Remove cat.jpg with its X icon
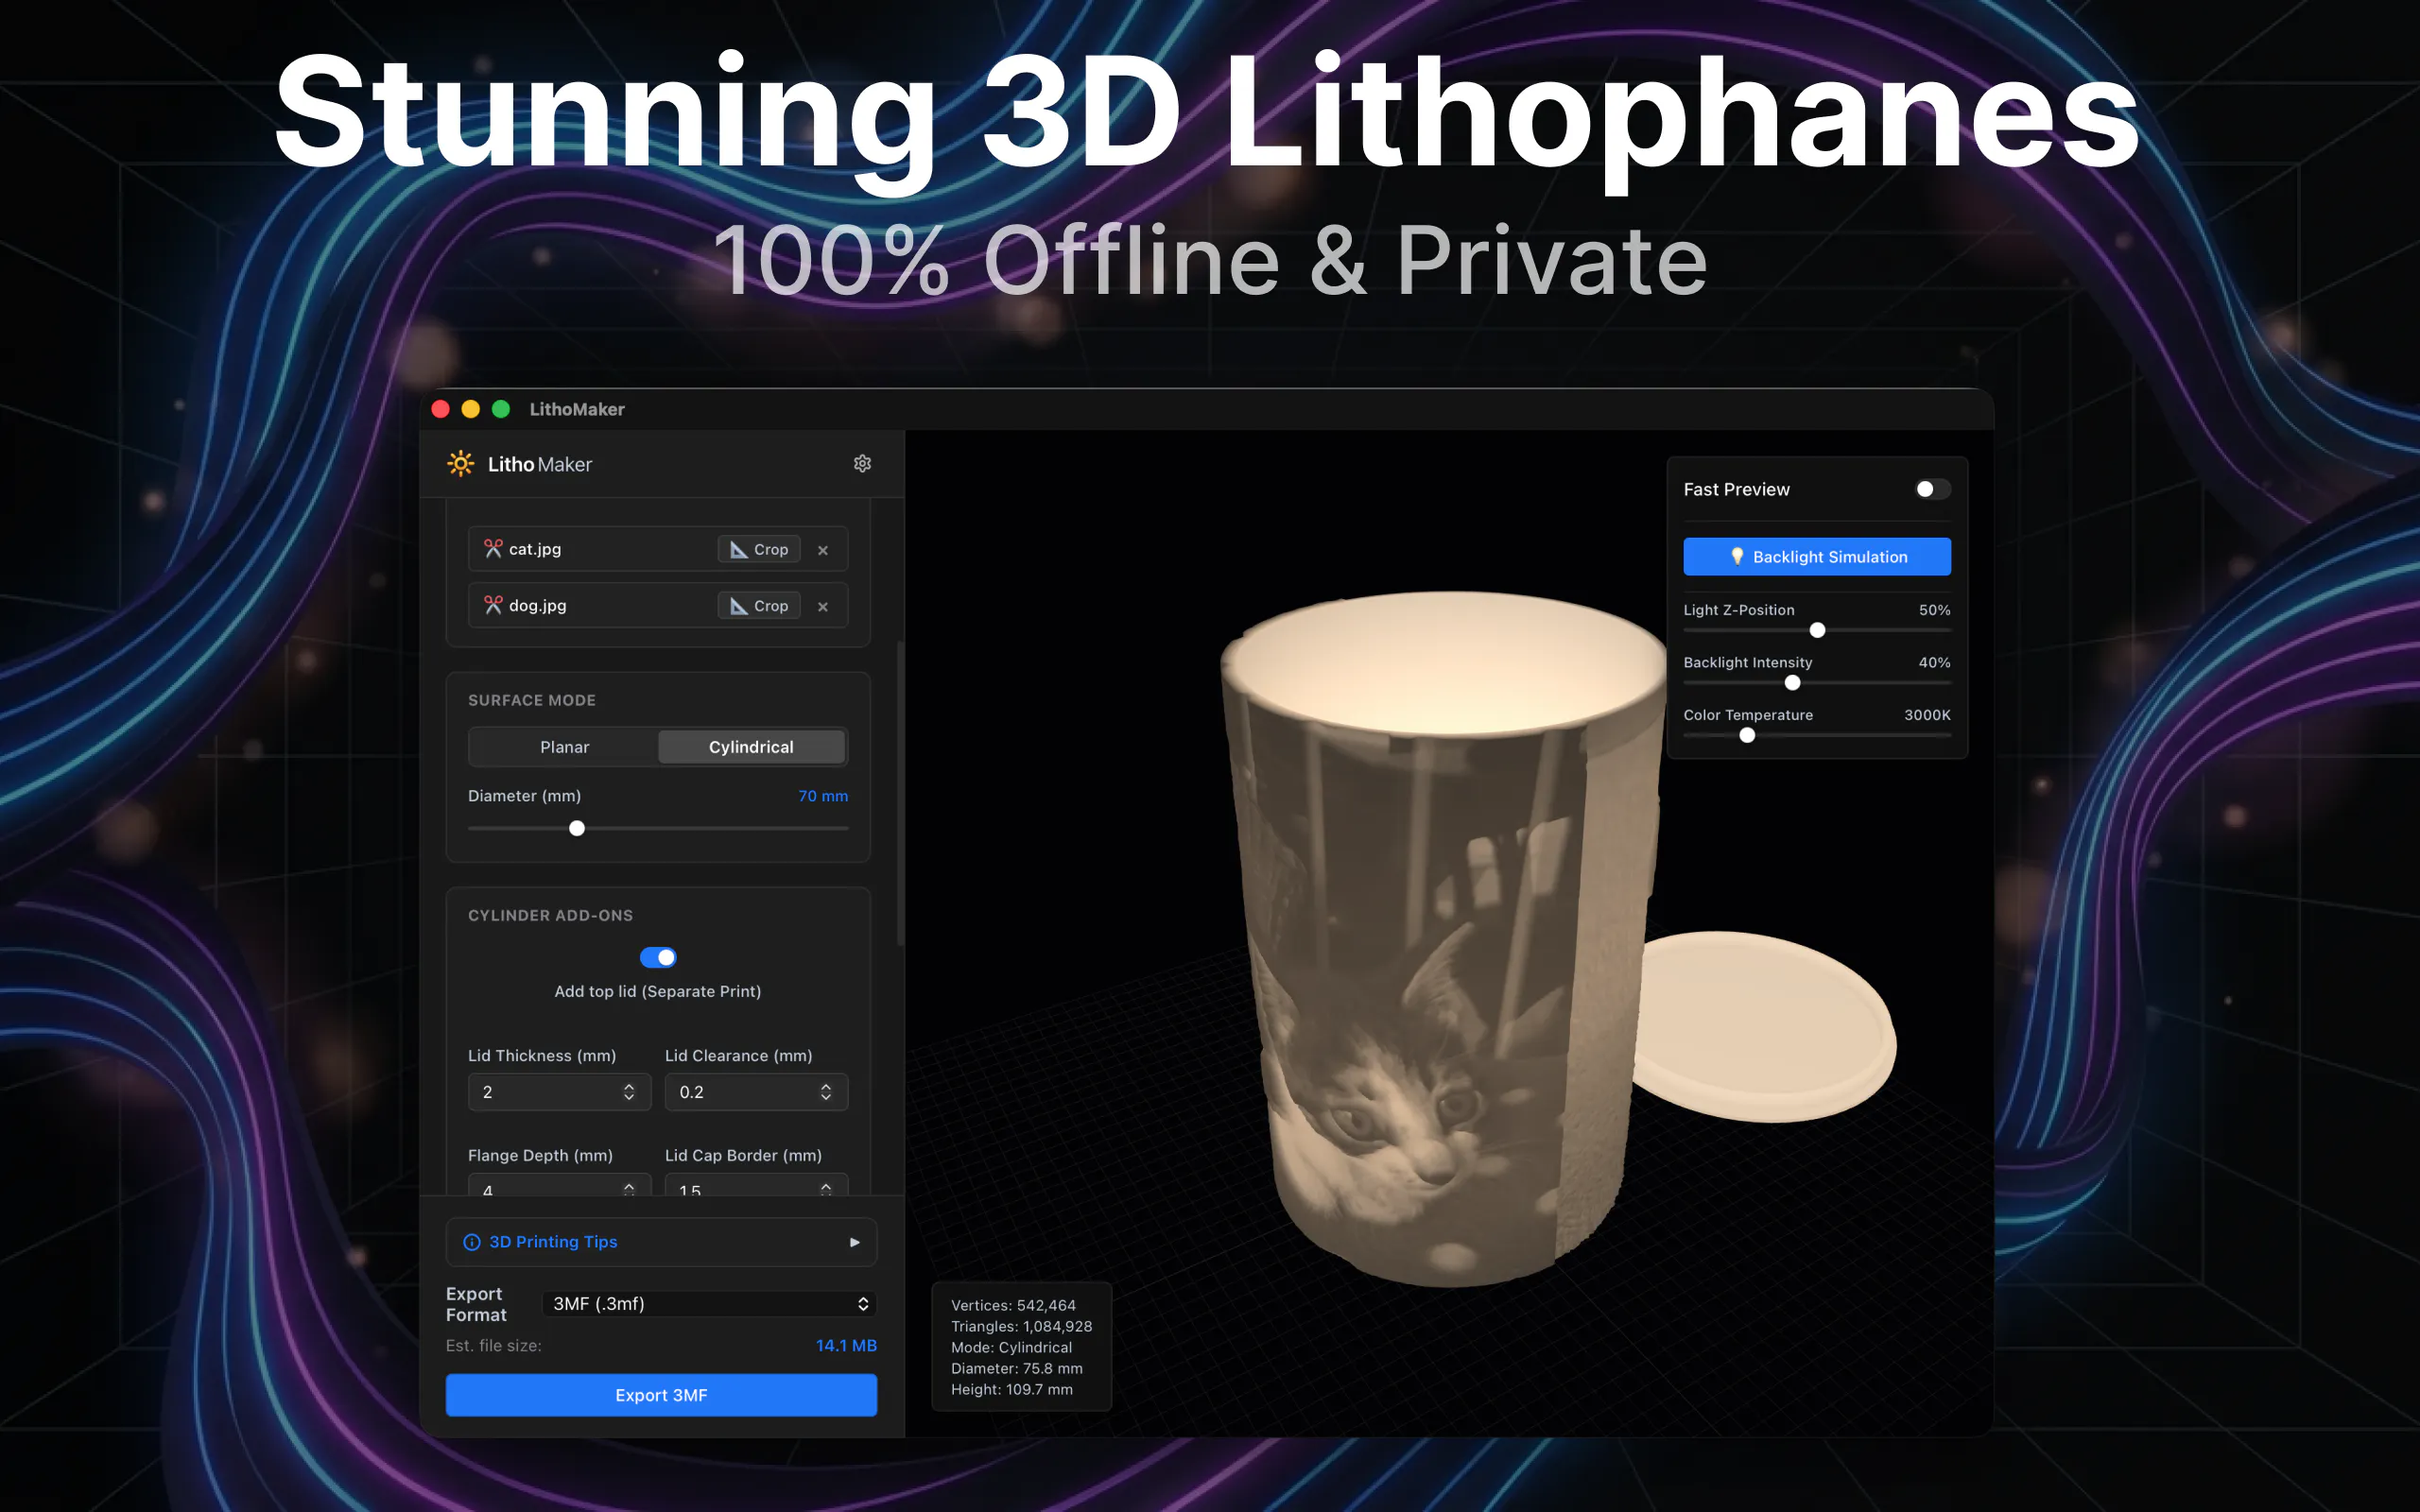The height and width of the screenshot is (1512, 2420). tap(823, 550)
